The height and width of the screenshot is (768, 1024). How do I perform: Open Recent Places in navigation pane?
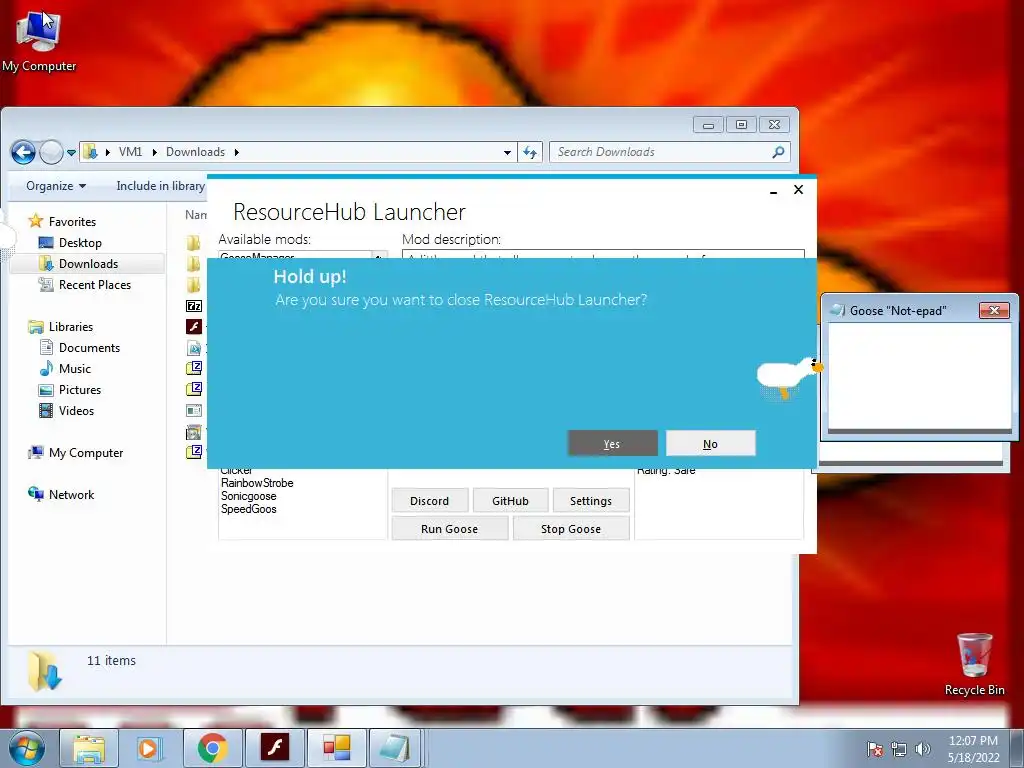tap(95, 285)
